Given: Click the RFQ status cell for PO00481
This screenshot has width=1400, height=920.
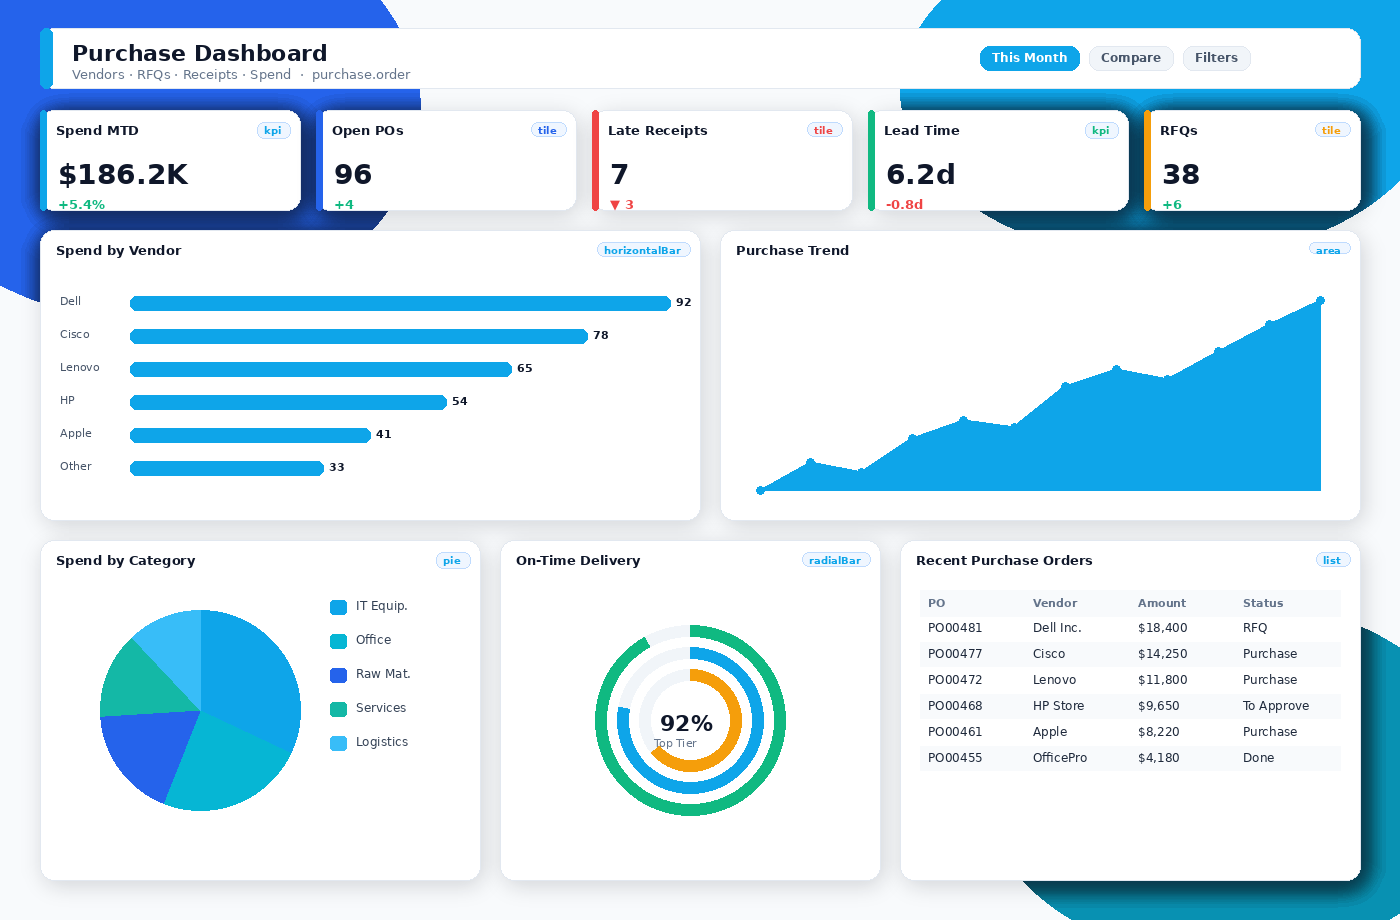Looking at the screenshot, I should point(1254,628).
